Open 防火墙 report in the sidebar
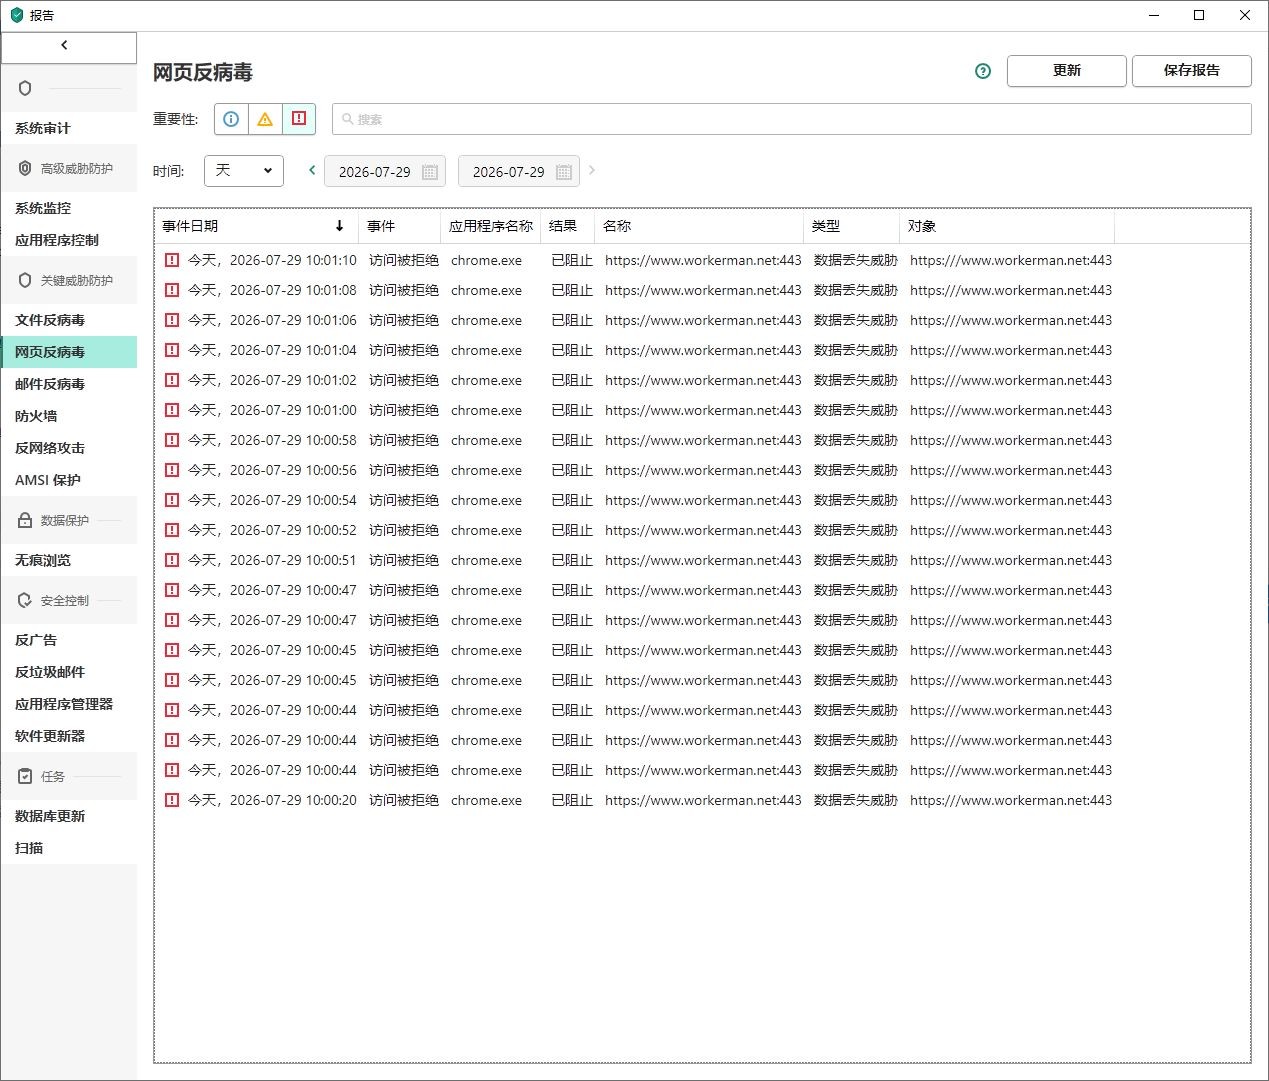The width and height of the screenshot is (1269, 1081). (69, 416)
